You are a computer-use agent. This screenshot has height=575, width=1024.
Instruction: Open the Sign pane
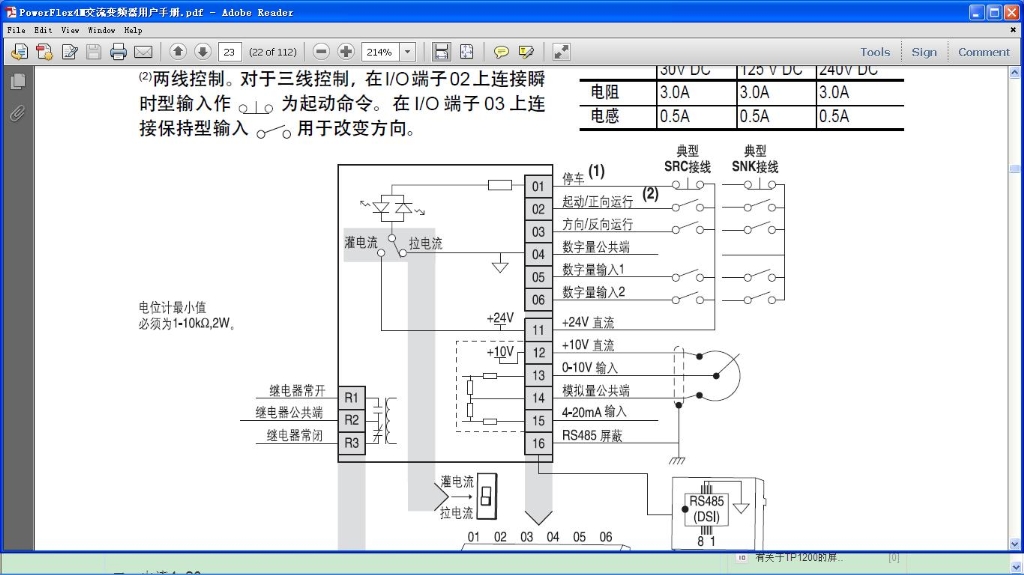pyautogui.click(x=923, y=52)
